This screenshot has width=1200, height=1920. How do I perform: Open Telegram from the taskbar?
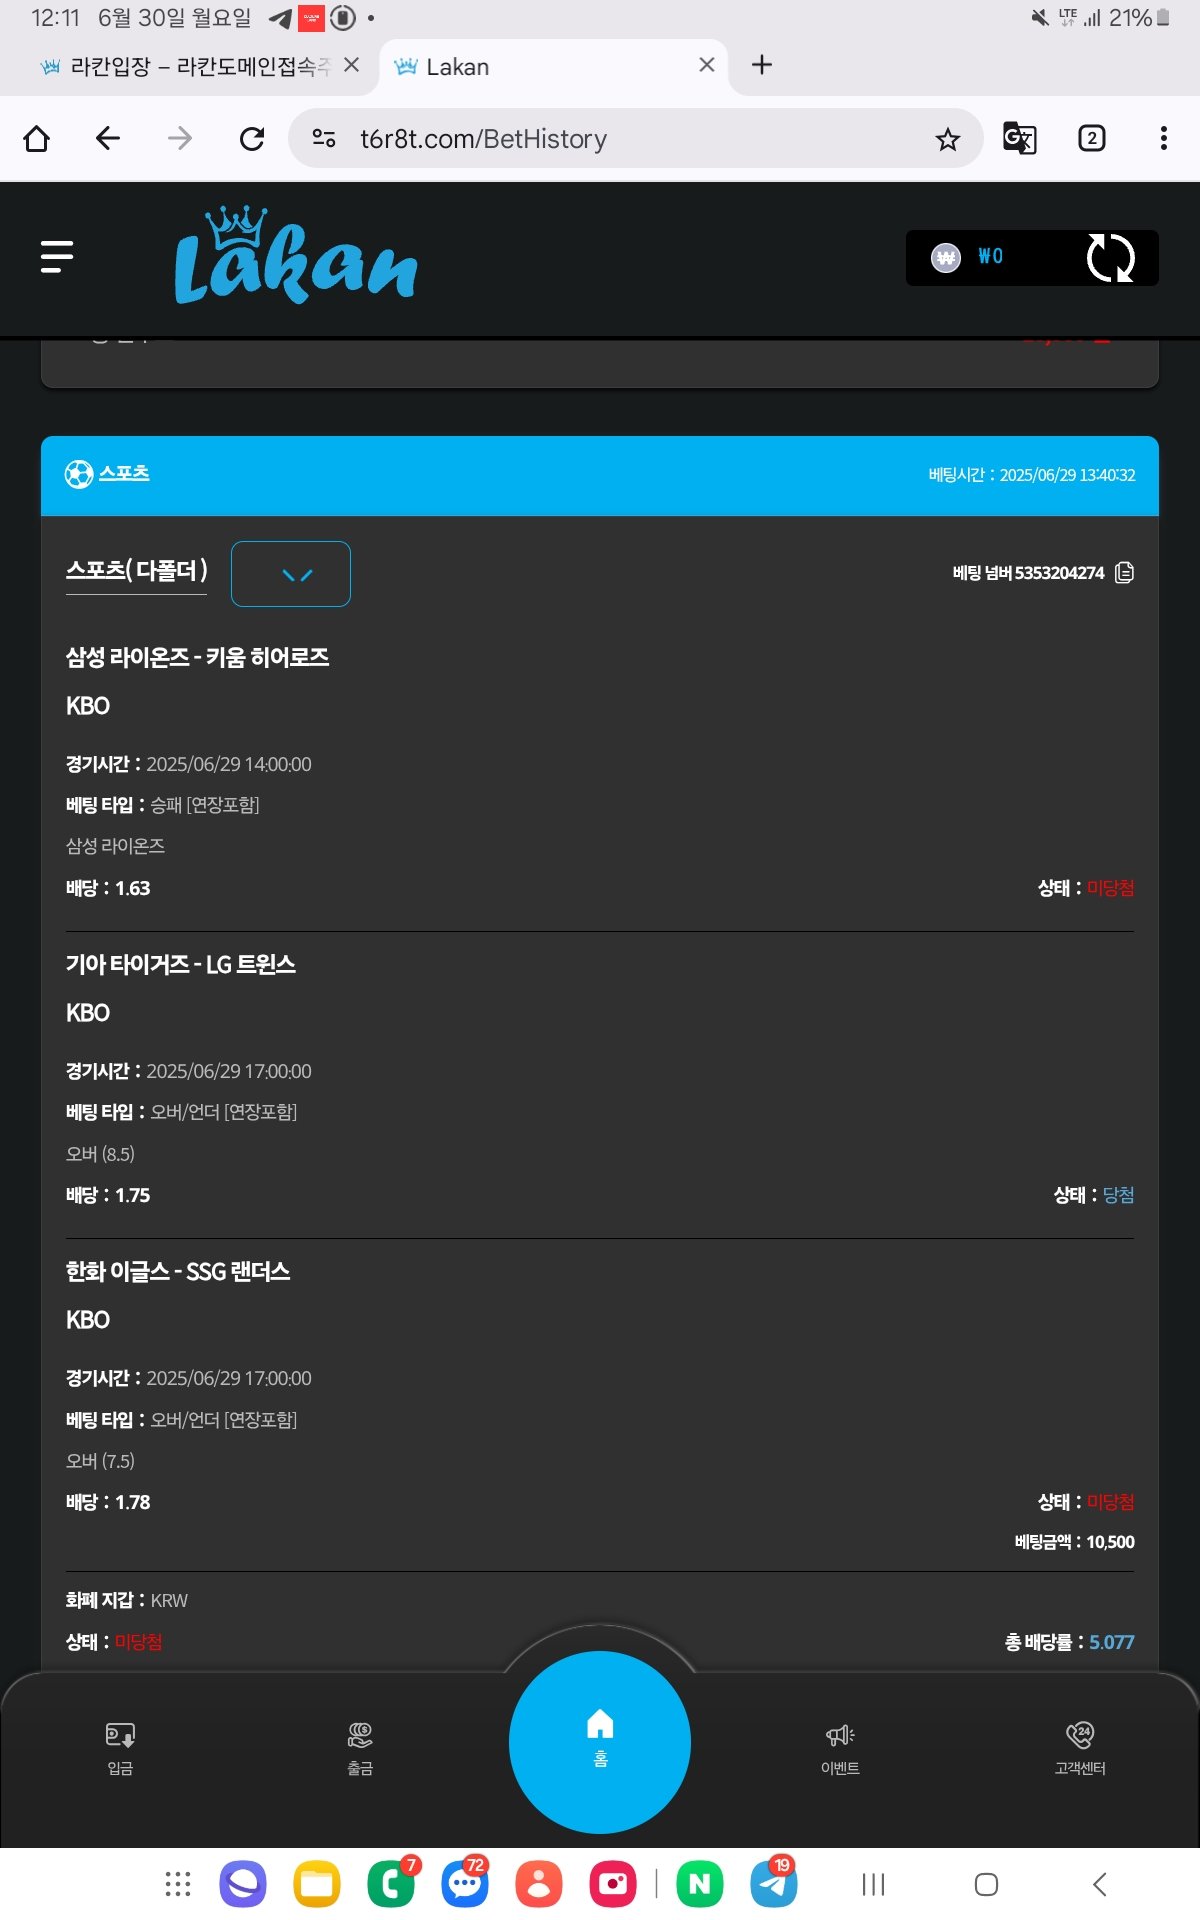point(774,1884)
